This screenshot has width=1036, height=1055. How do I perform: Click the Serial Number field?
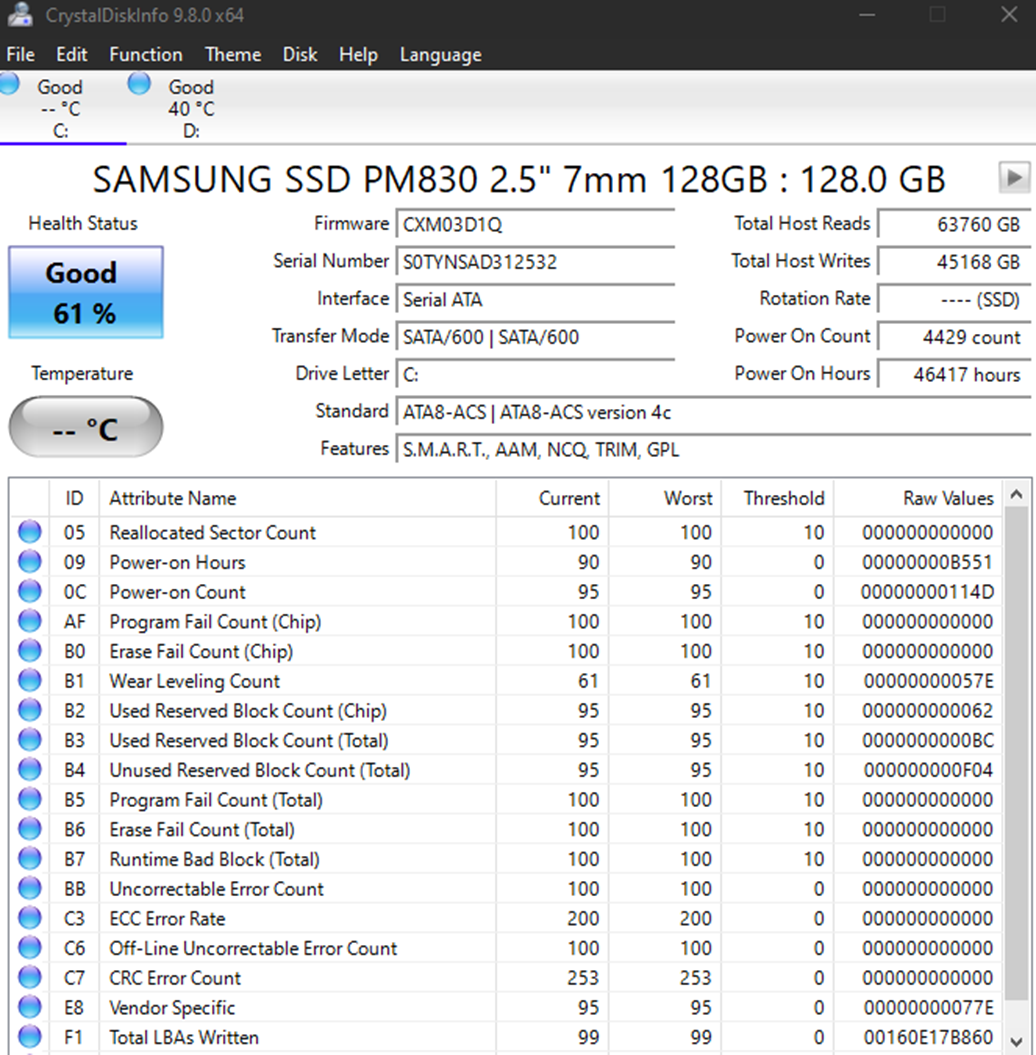pyautogui.click(x=535, y=263)
